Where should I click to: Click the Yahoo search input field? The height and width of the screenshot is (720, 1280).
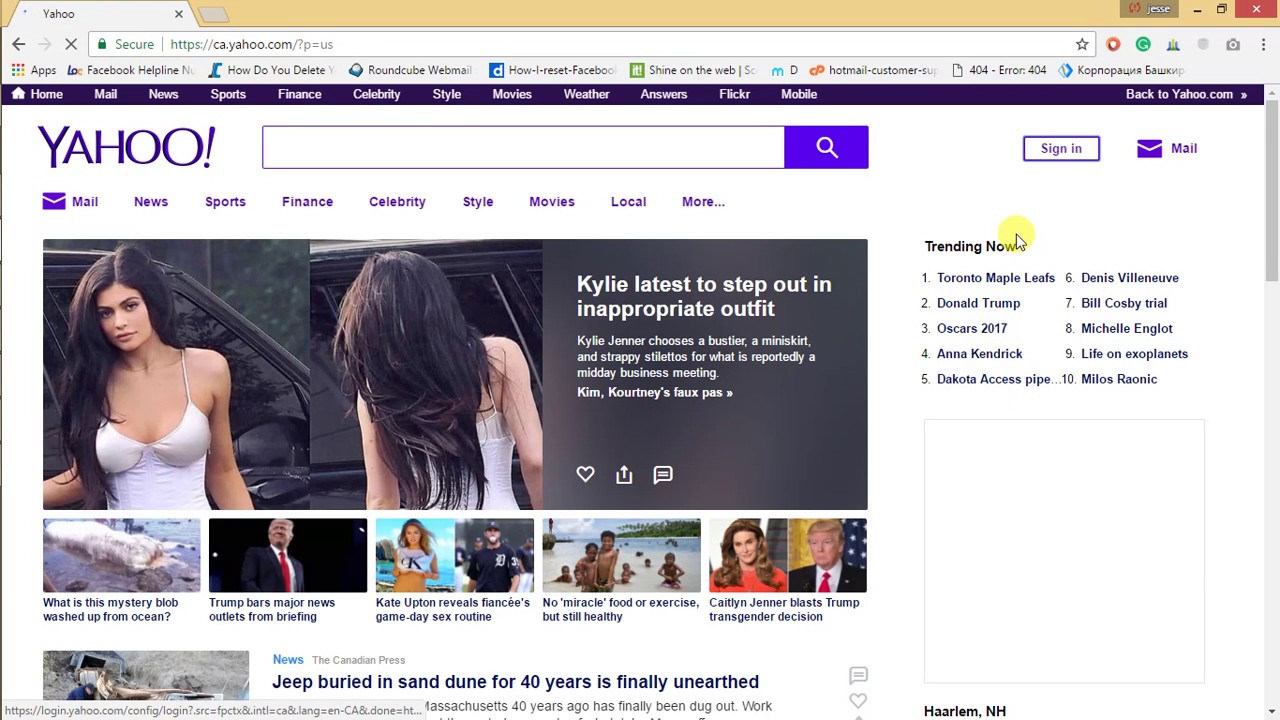tap(523, 147)
